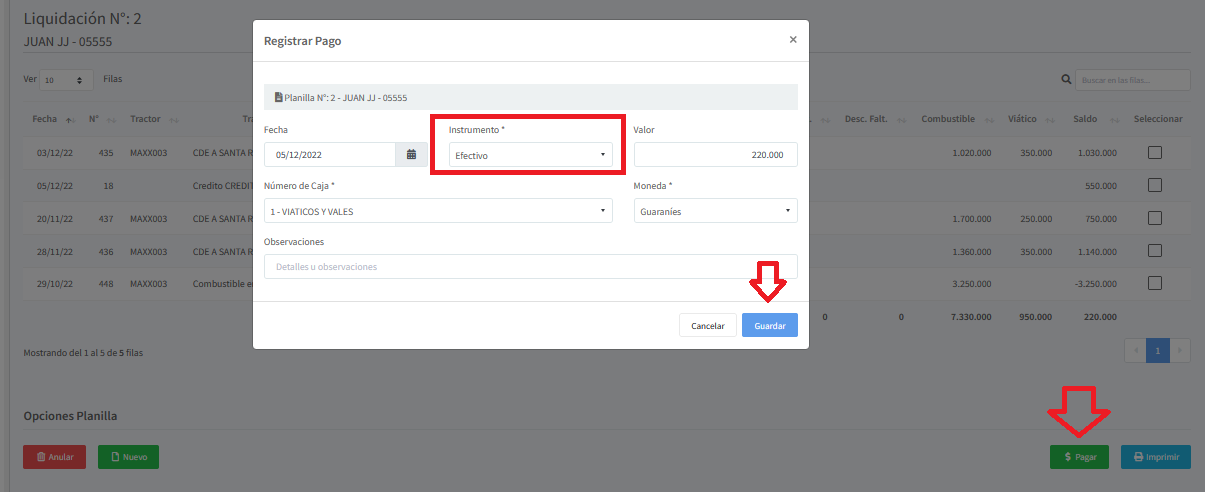Screen dimensions: 1205x492
Task: Check the 29/10/22 row checkbox
Action: (x=1155, y=283)
